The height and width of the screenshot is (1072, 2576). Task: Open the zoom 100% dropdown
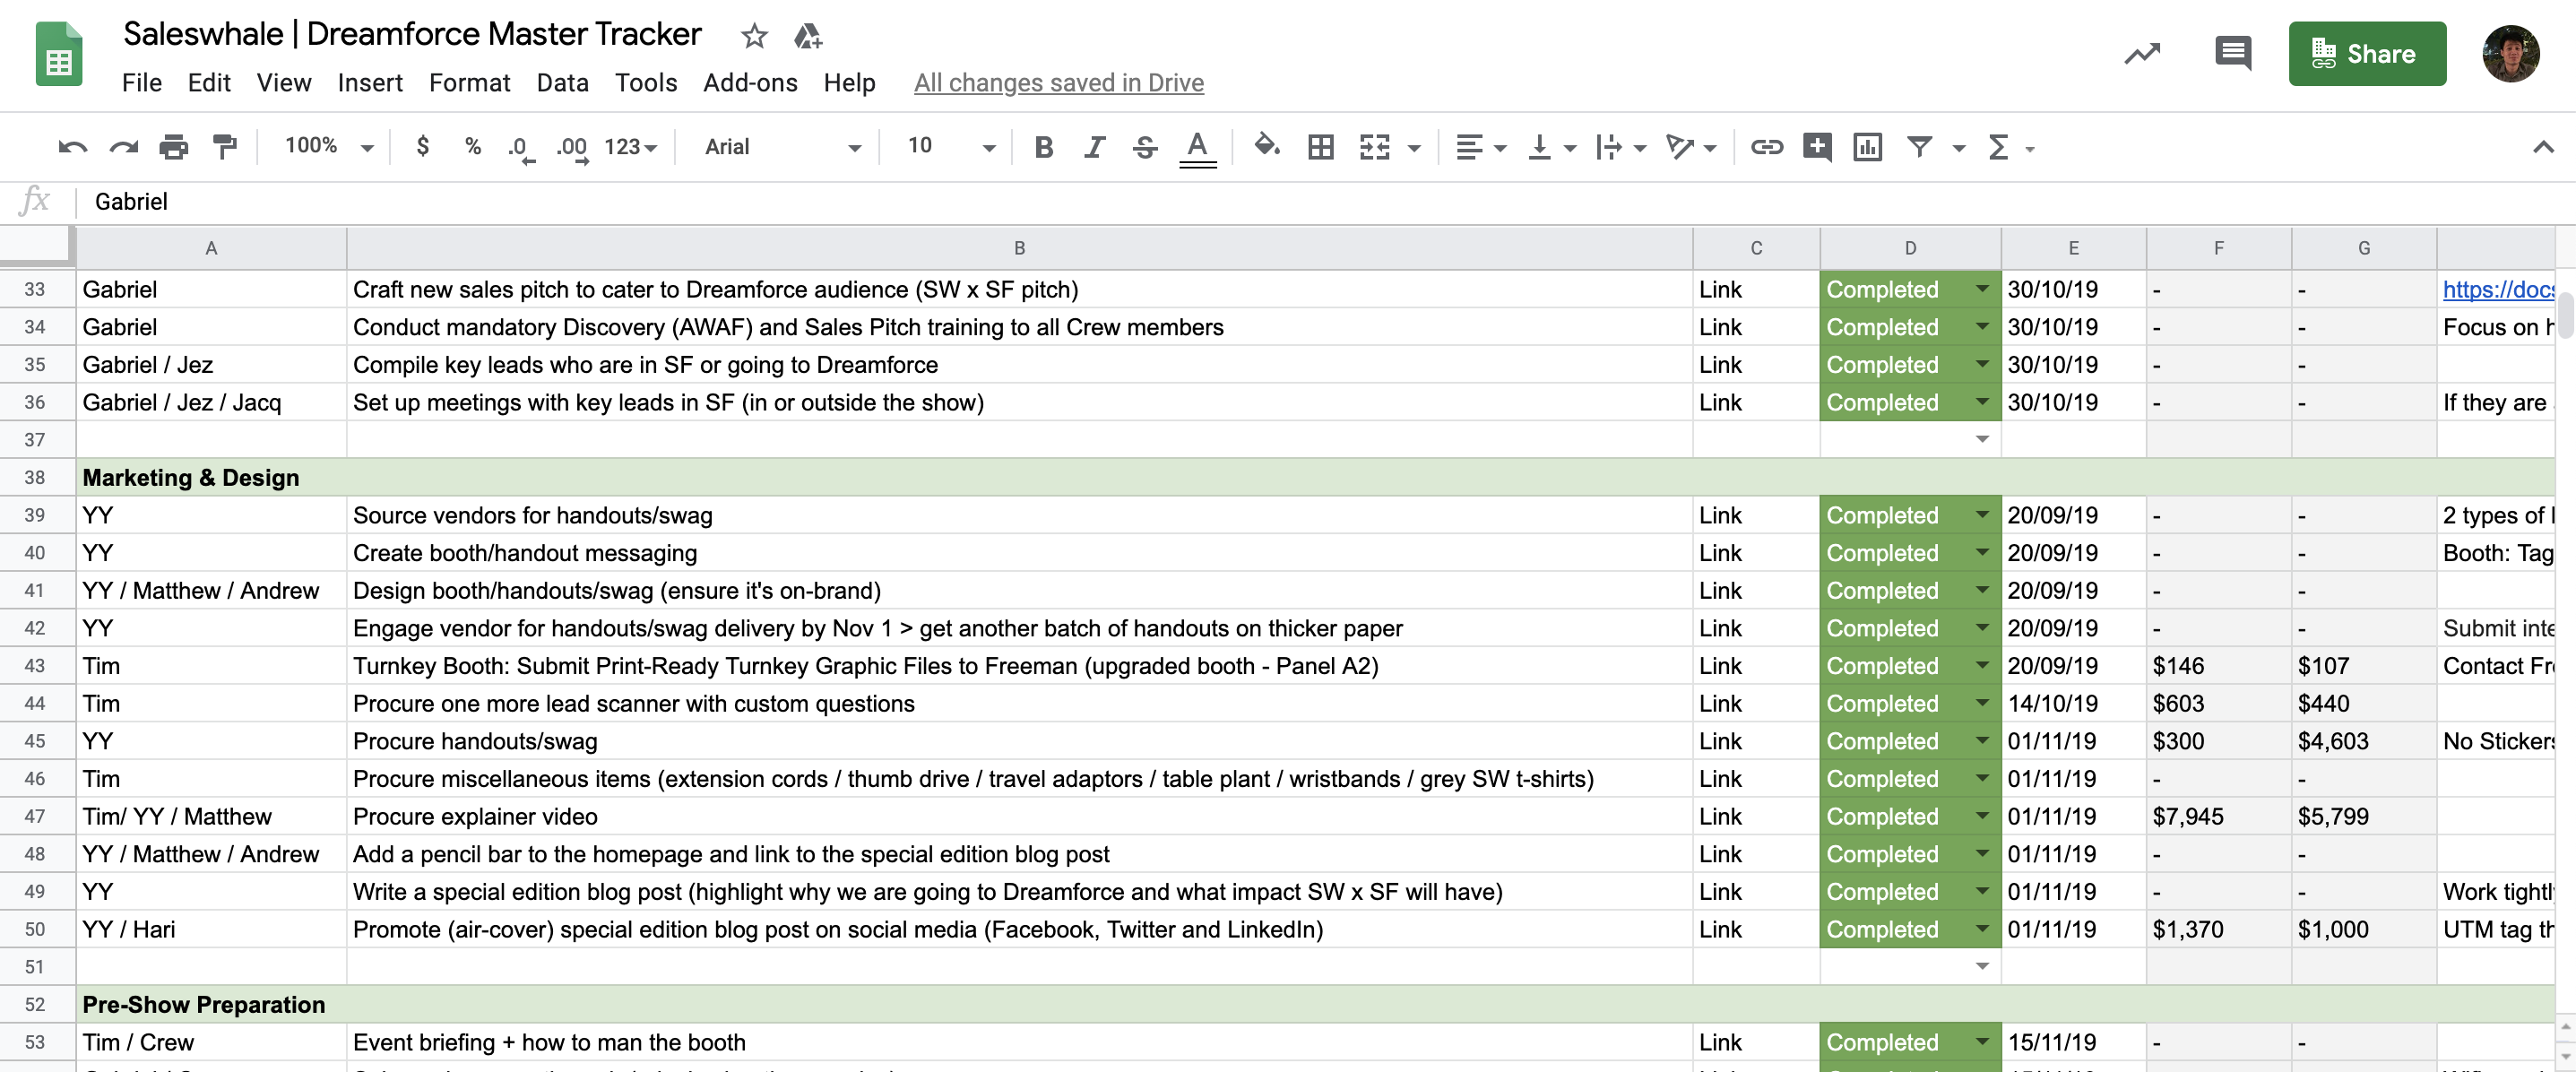[x=329, y=146]
